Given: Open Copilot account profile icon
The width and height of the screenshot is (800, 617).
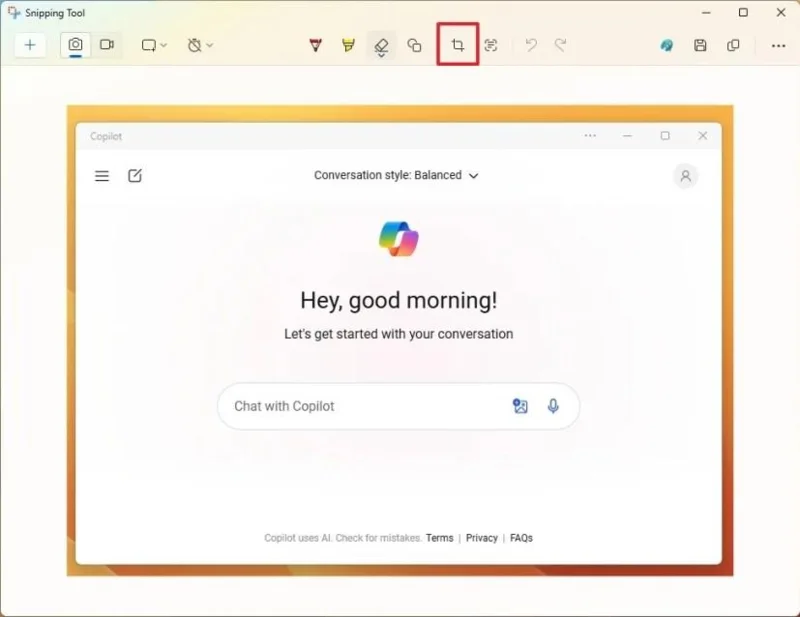Looking at the screenshot, I should (686, 176).
